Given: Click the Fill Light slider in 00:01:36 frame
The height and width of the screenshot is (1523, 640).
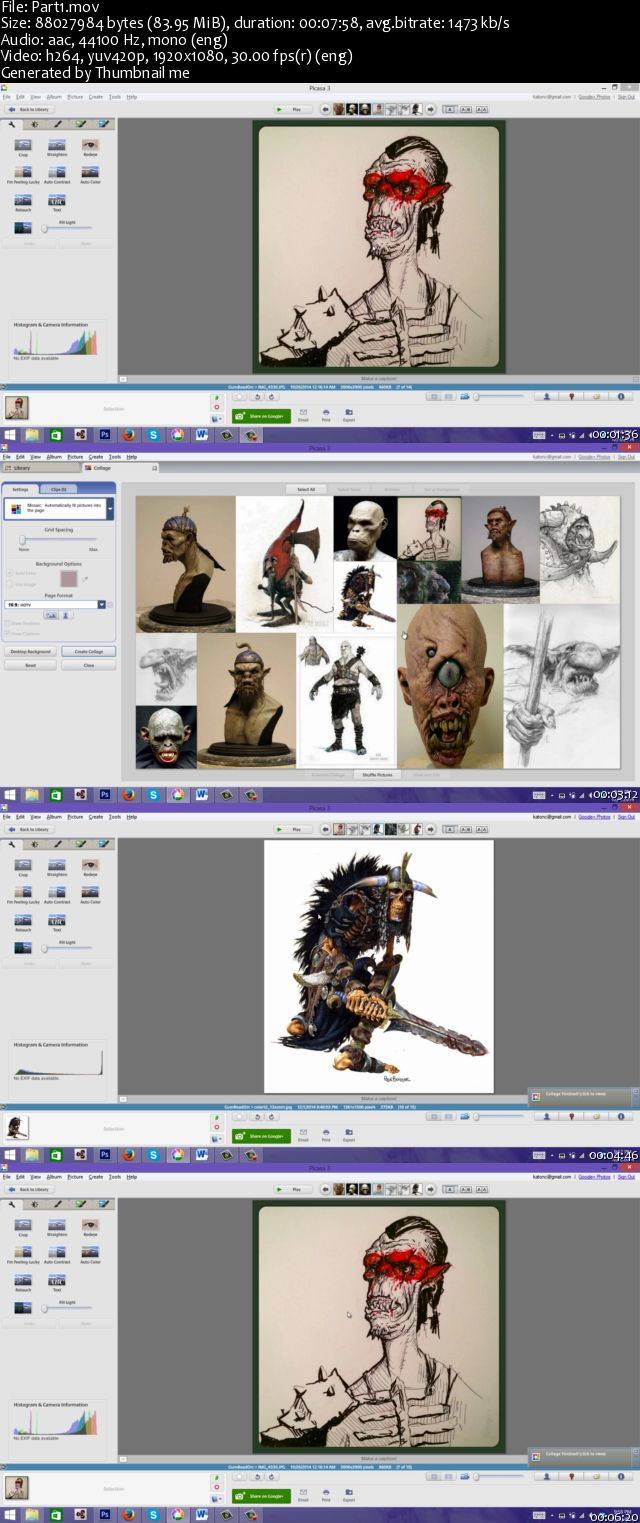Looking at the screenshot, I should tap(67, 228).
